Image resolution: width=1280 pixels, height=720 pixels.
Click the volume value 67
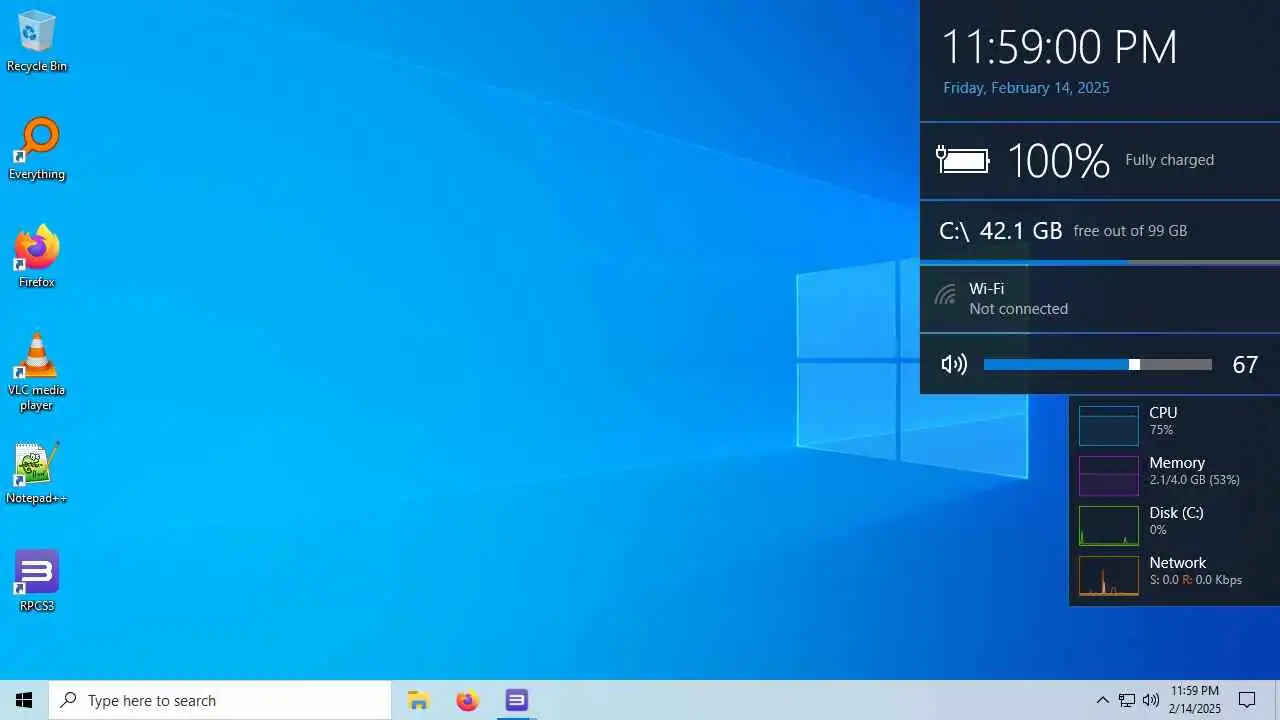pos(1245,365)
